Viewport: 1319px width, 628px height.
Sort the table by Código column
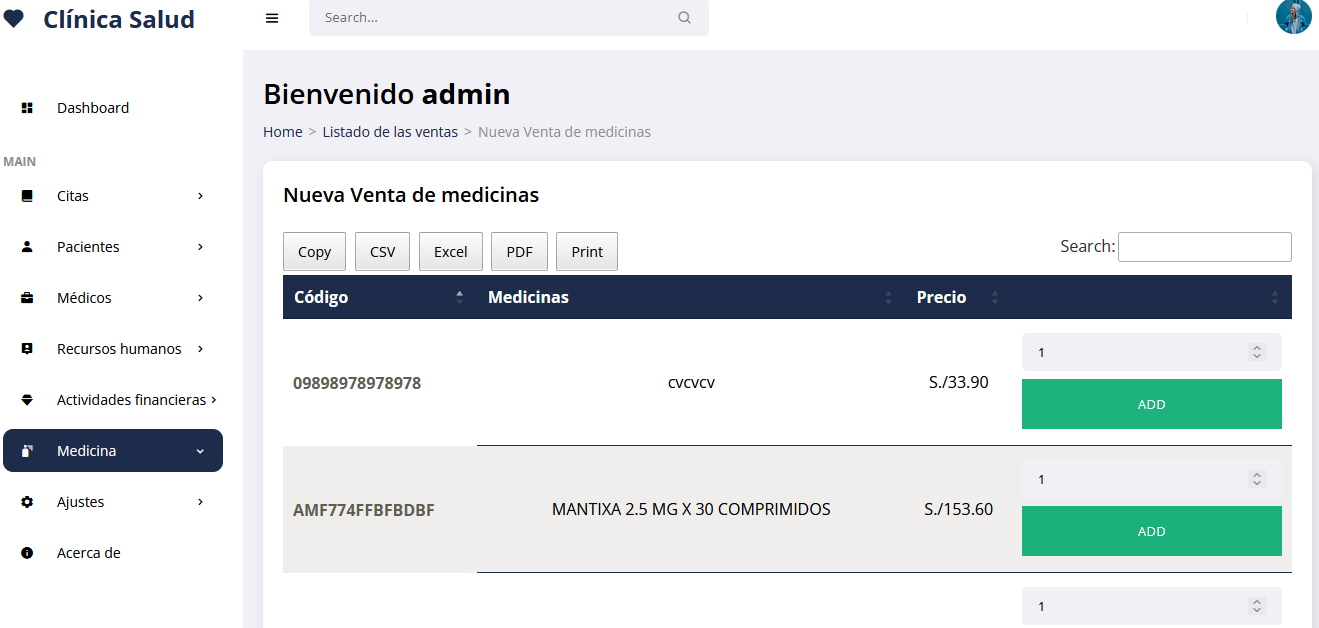tap(378, 297)
